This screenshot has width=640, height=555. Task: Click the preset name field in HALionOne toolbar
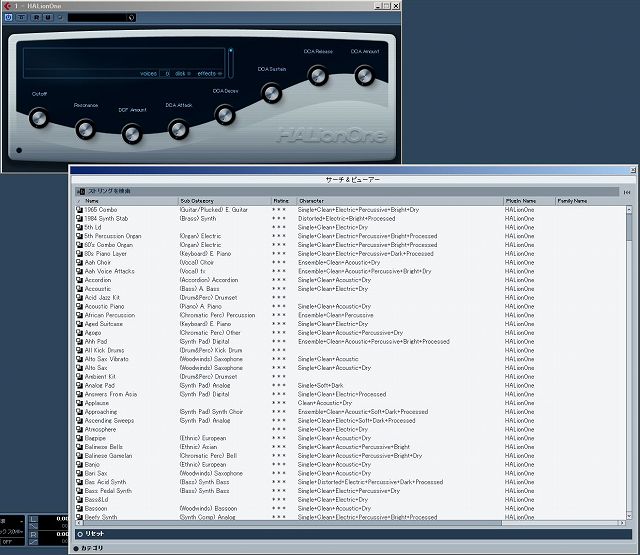(98, 18)
